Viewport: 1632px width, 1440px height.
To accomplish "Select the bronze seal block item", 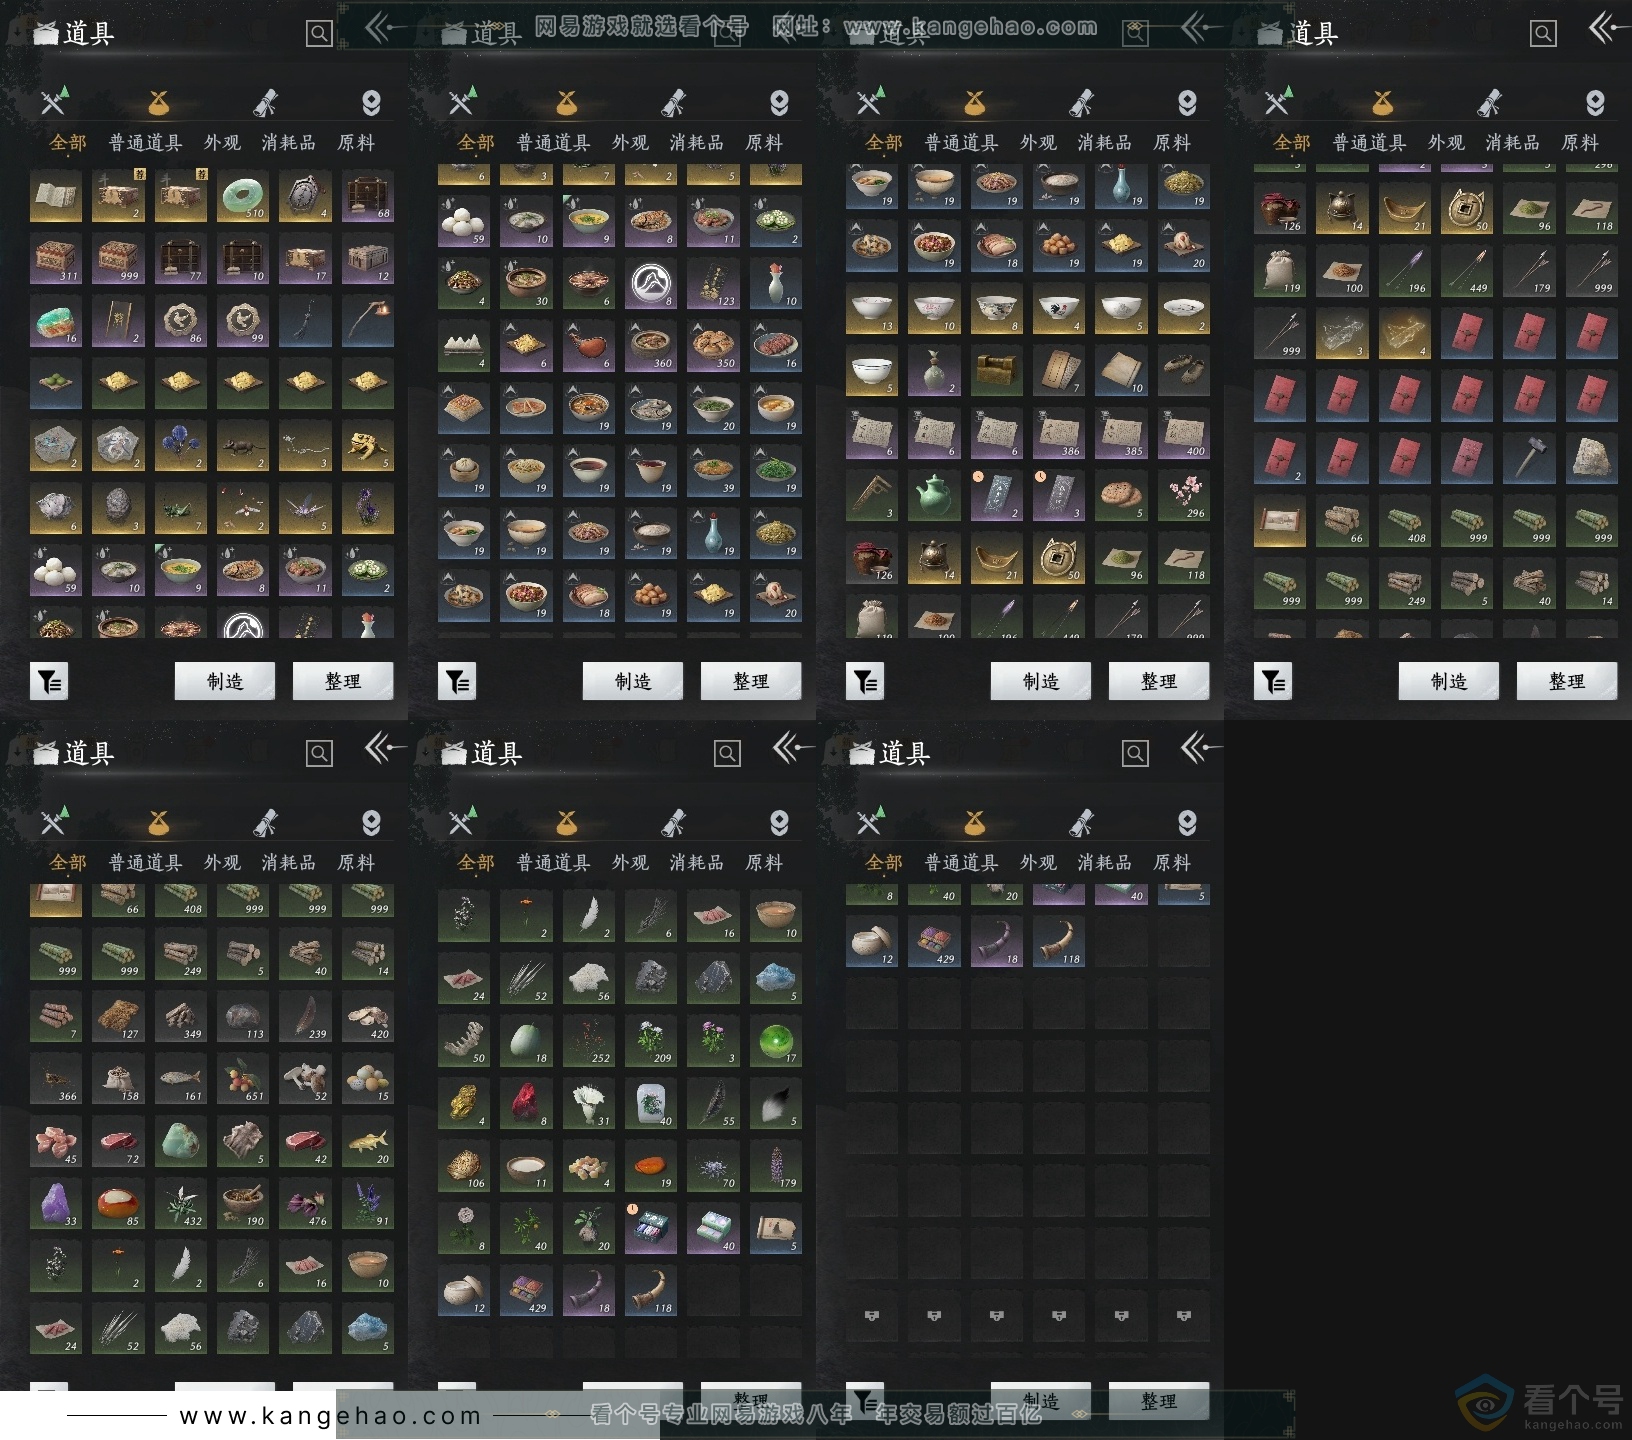I will [x=997, y=371].
